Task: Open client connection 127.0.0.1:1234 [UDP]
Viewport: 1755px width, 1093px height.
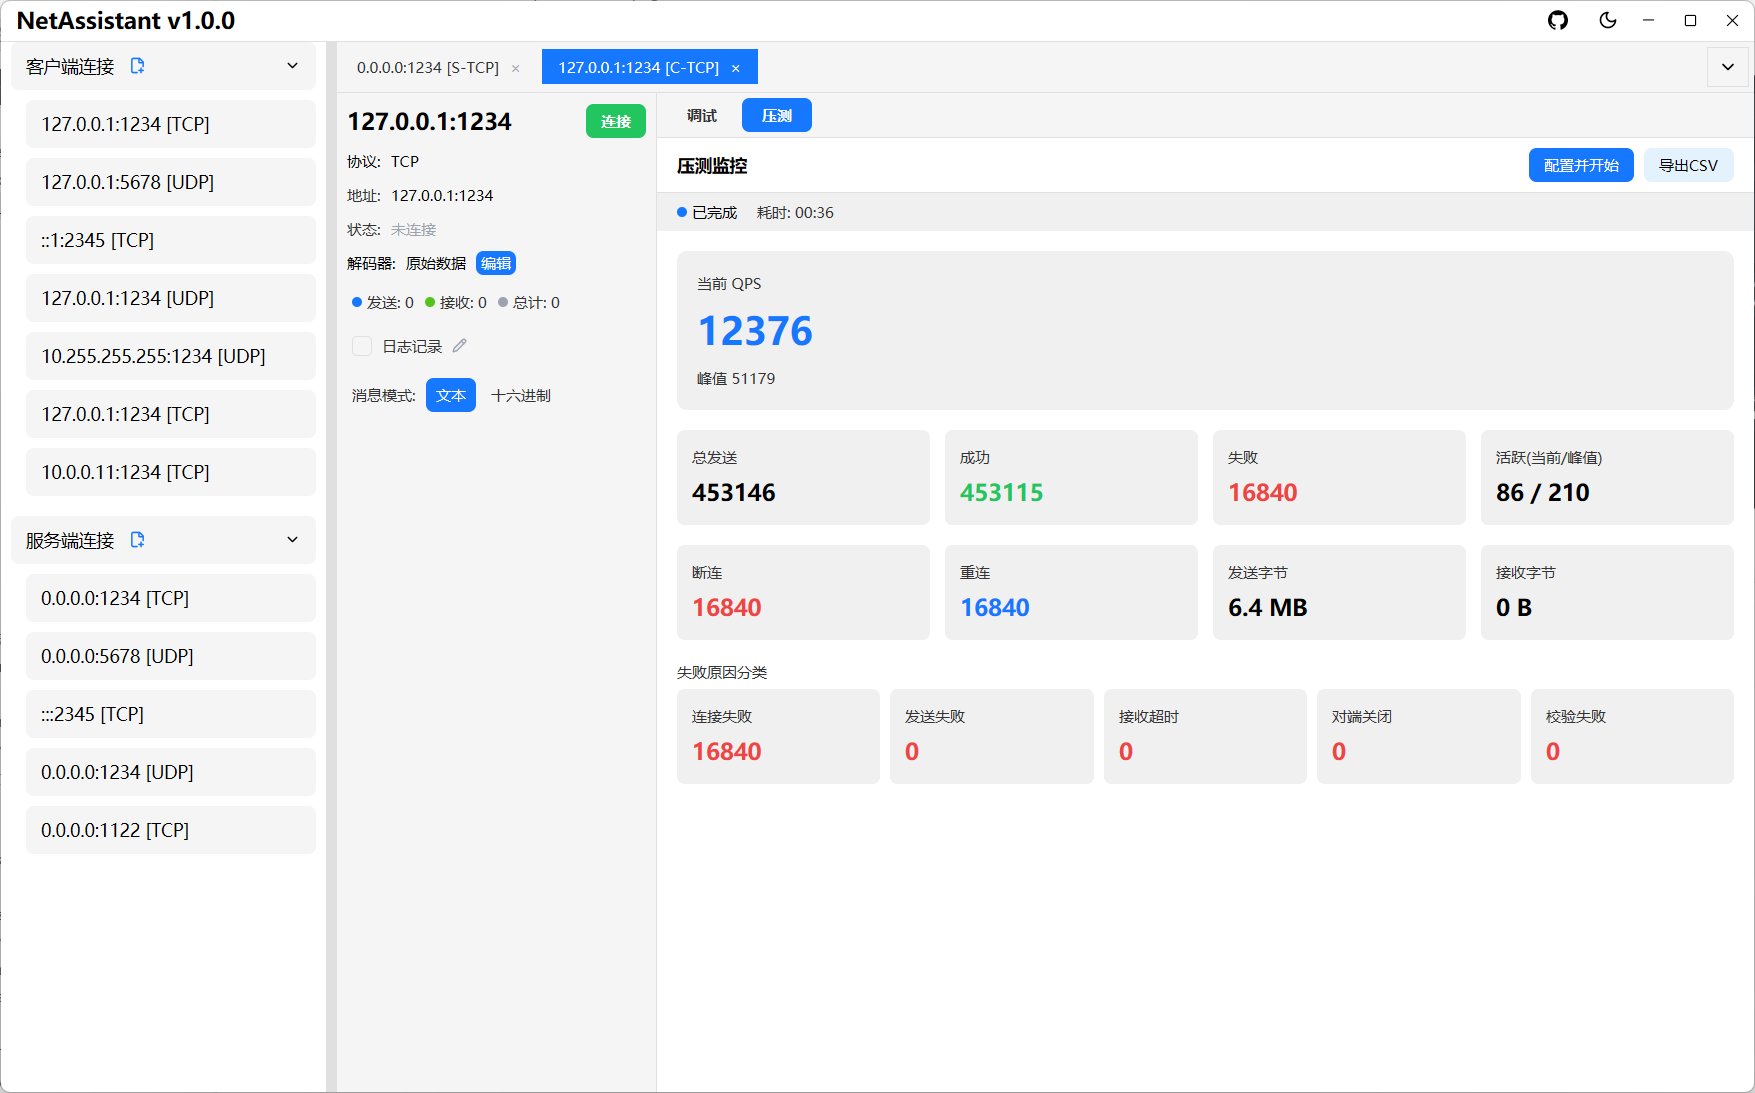Action: click(x=171, y=298)
